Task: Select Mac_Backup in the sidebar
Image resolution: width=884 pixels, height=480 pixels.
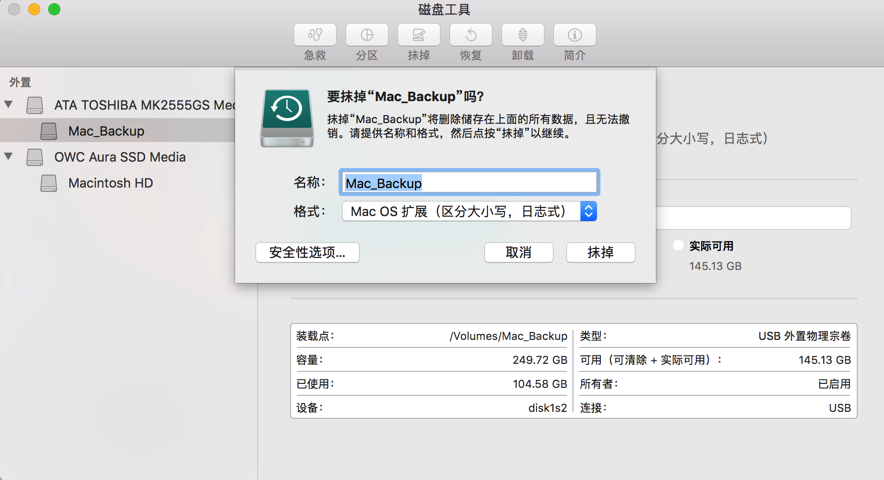Action: point(106,131)
